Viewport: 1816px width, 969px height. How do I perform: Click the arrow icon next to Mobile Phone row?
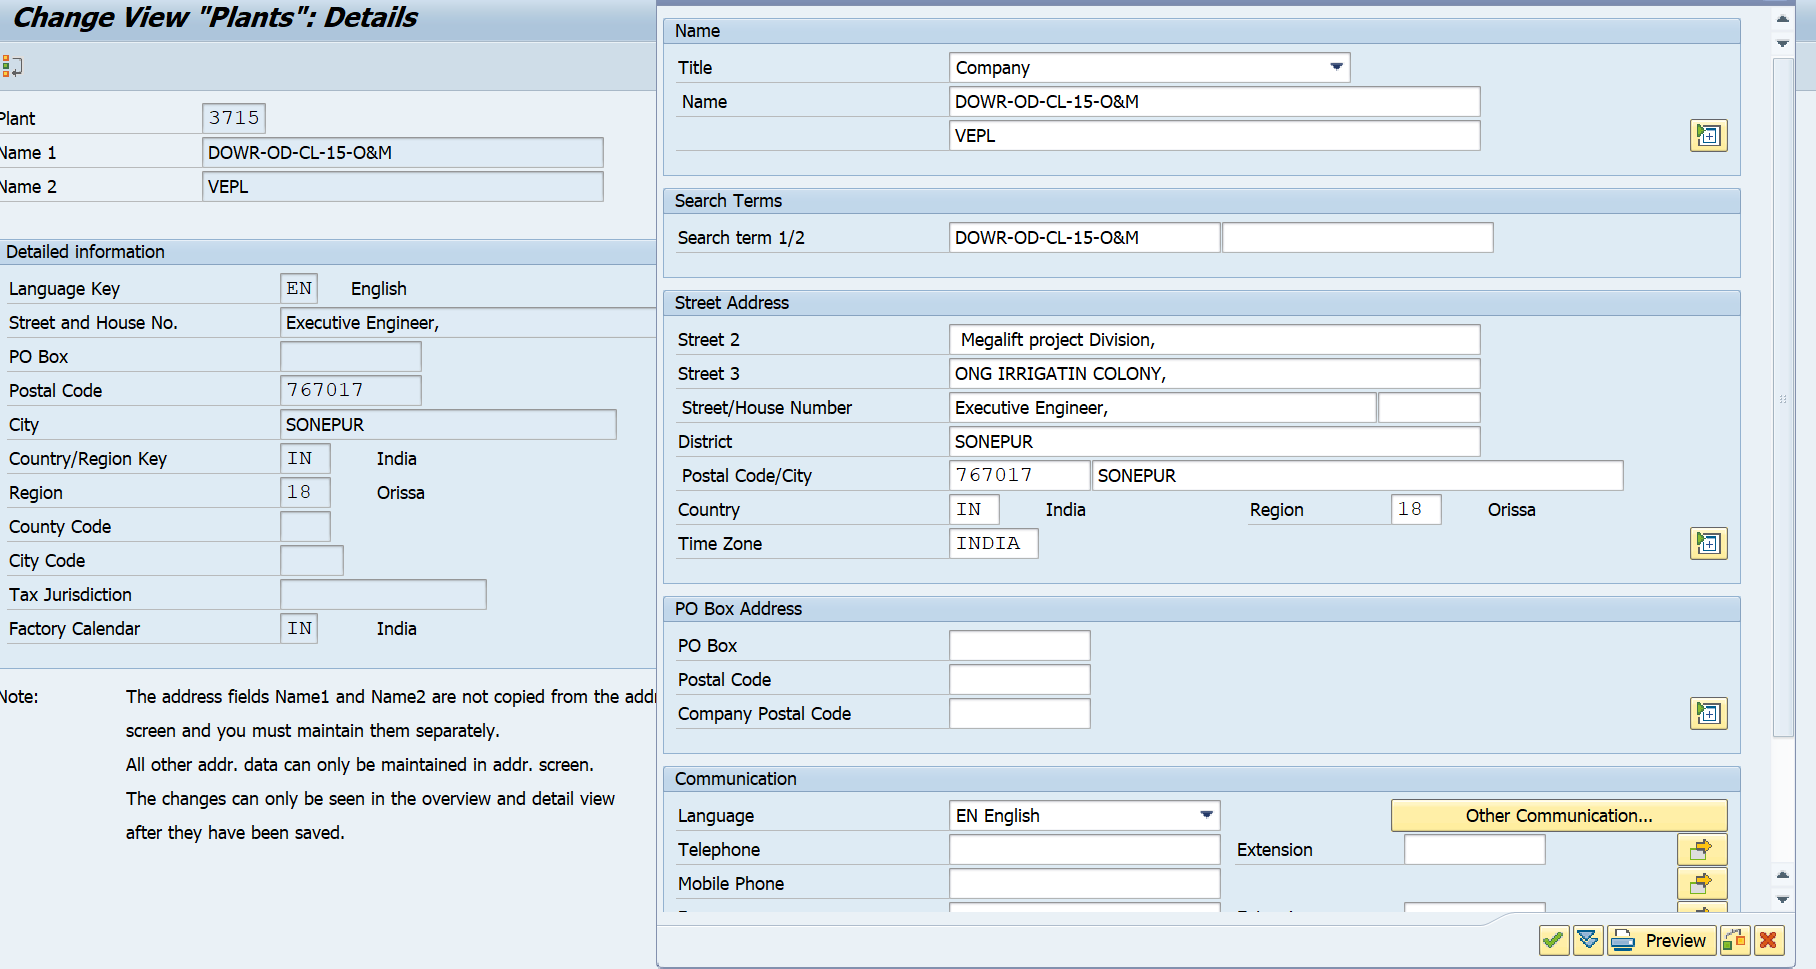pyautogui.click(x=1701, y=884)
